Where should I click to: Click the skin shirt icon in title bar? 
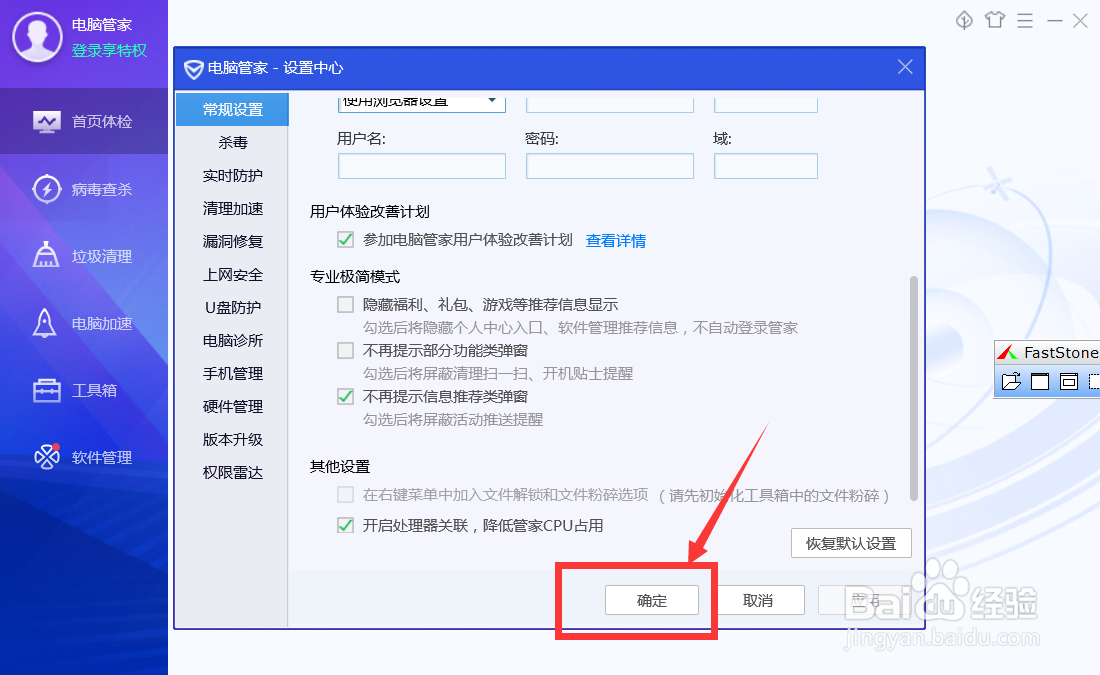(995, 20)
